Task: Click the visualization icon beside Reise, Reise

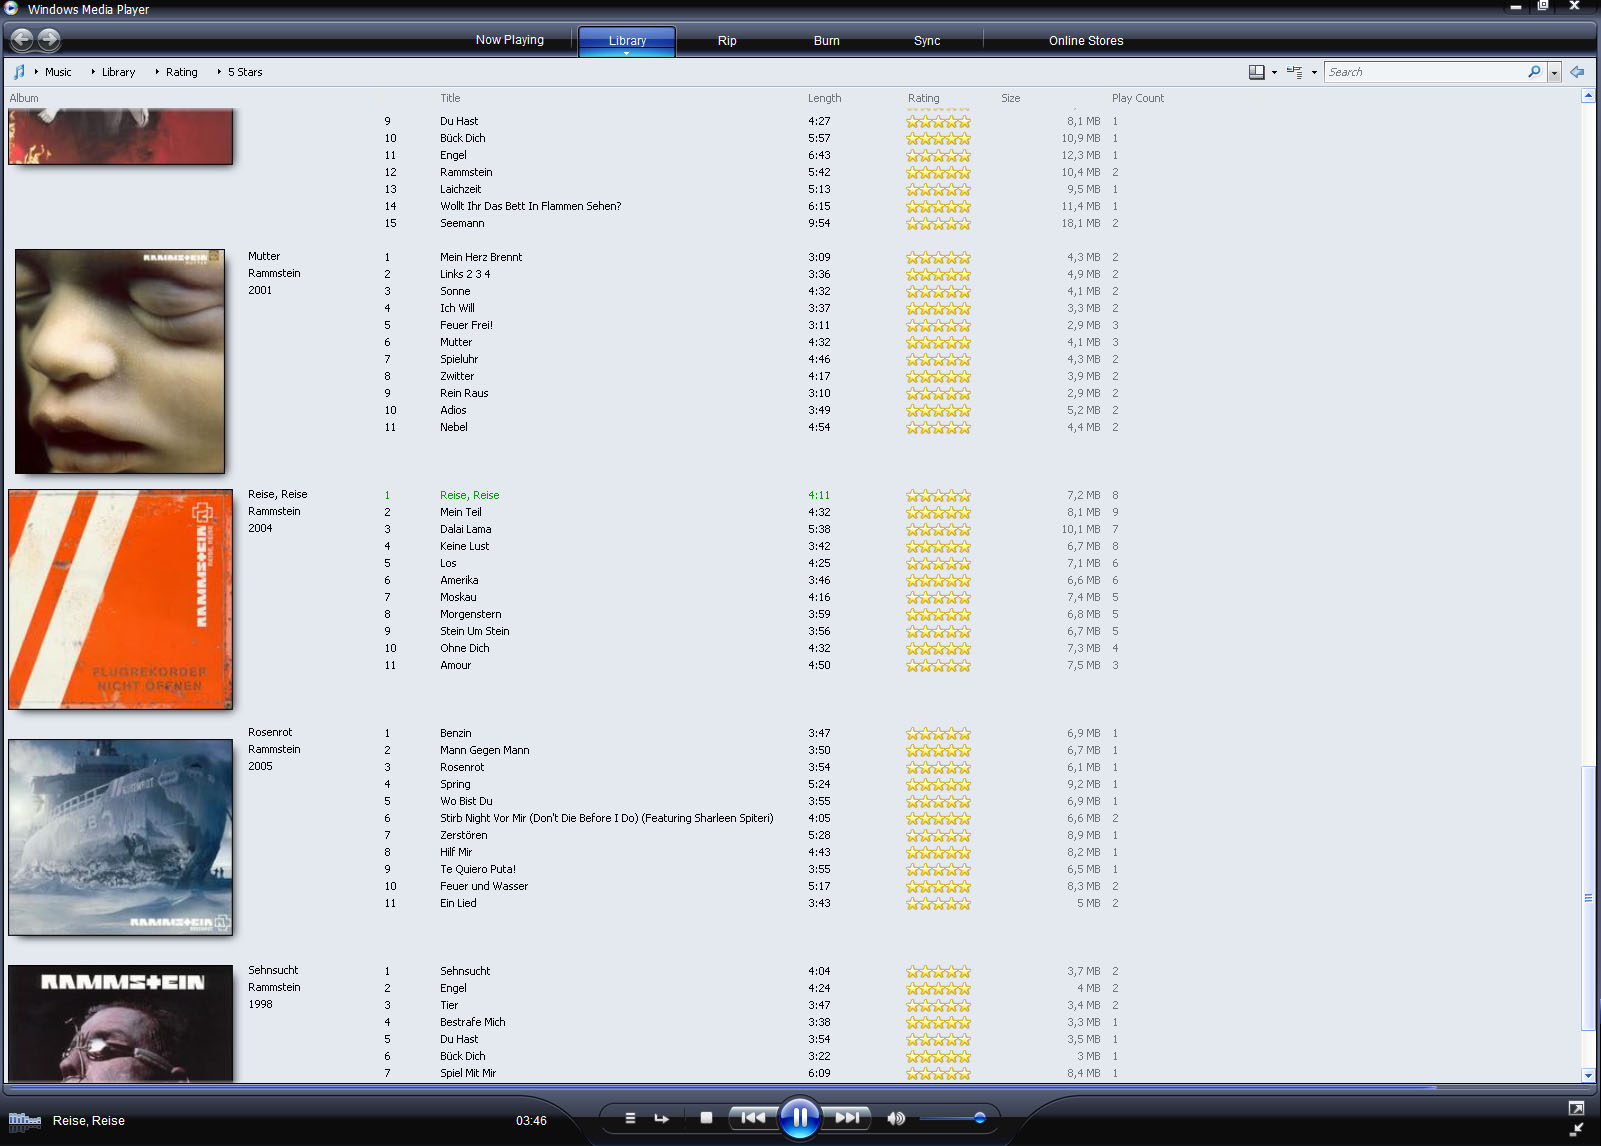Action: coord(25,1121)
